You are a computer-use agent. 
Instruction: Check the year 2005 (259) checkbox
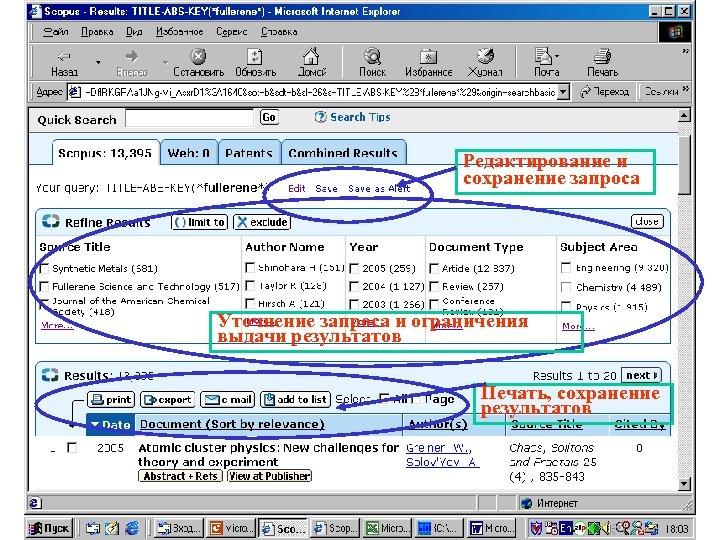tap(354, 268)
